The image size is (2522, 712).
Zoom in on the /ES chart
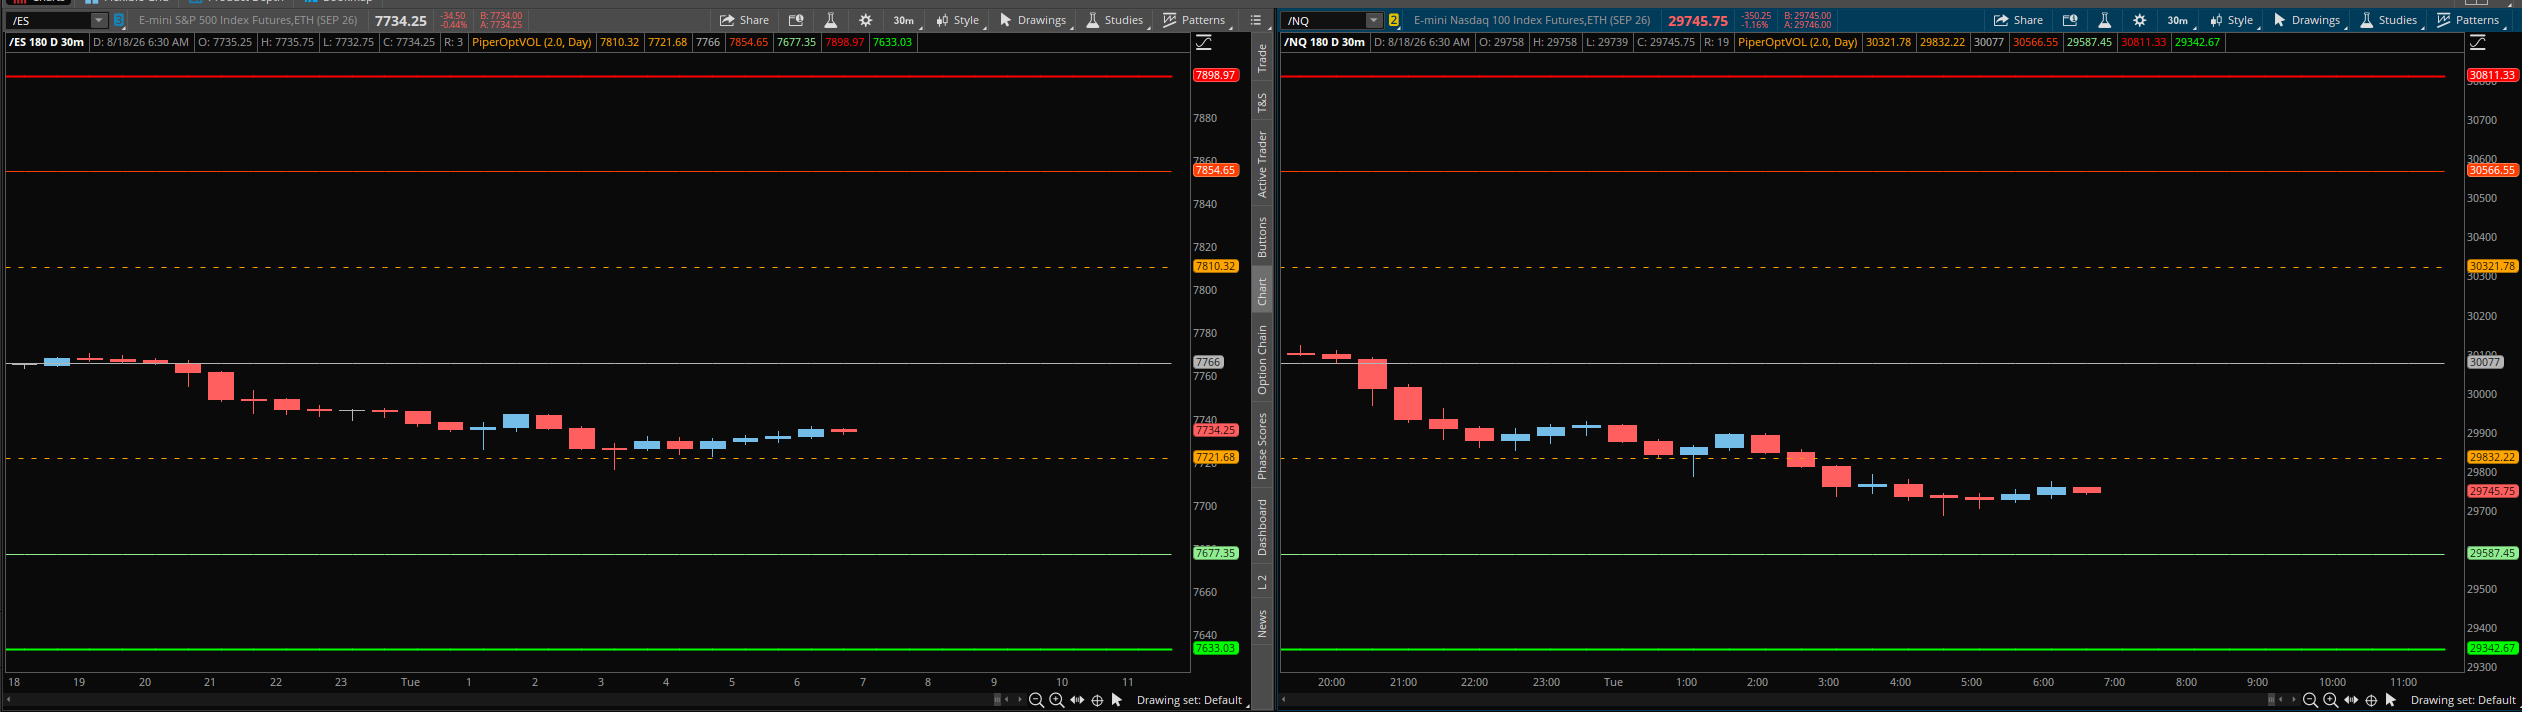1057,700
